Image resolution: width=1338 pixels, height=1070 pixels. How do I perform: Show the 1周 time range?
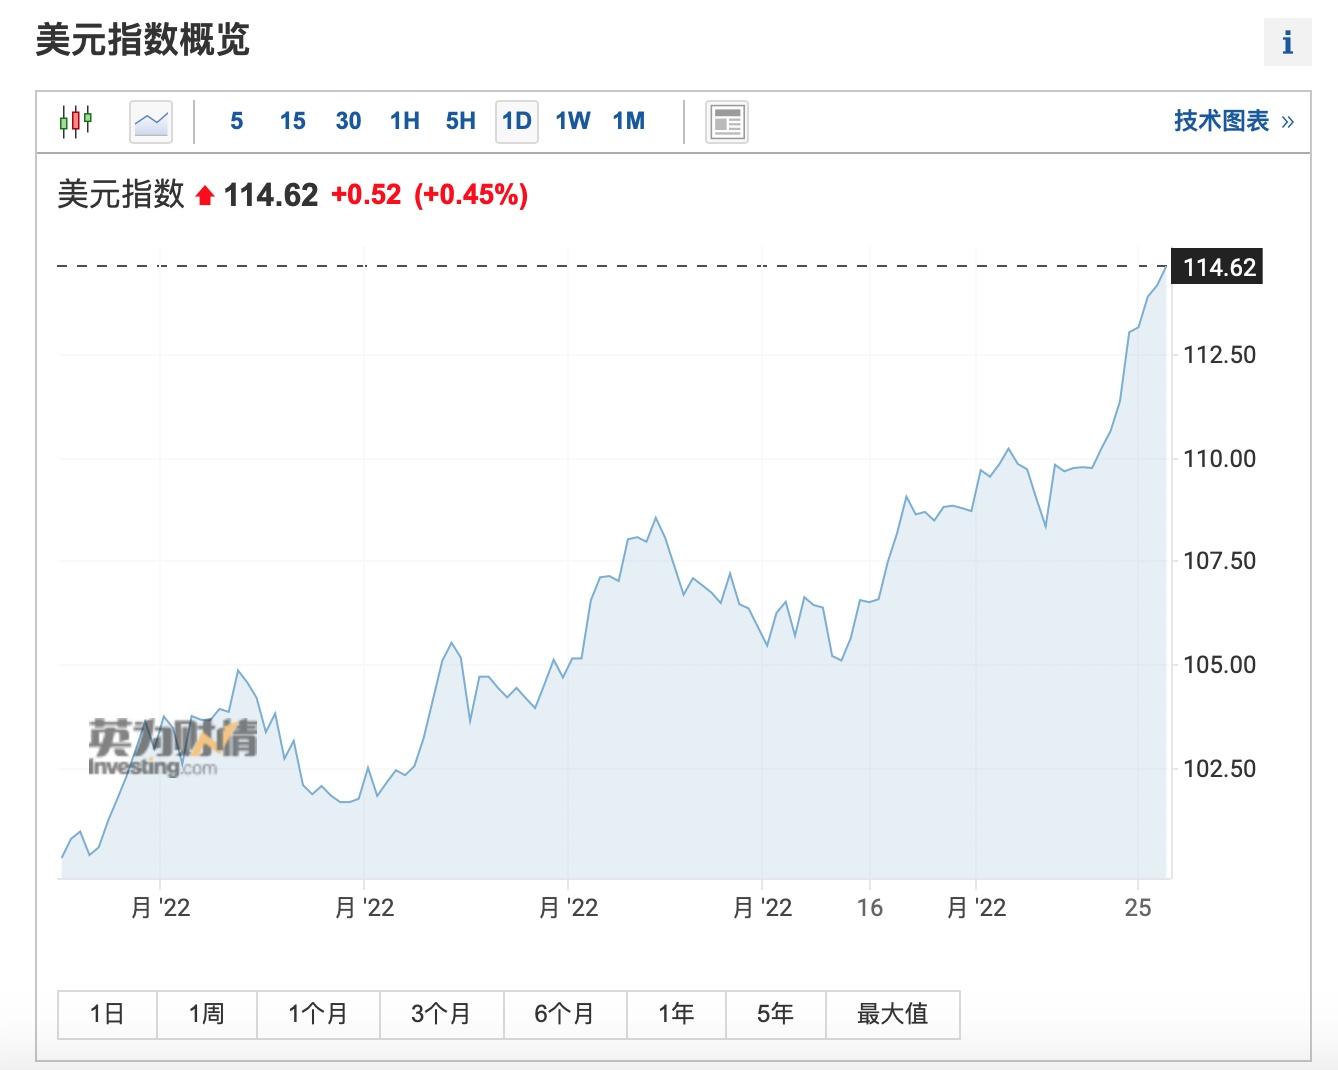point(207,1014)
